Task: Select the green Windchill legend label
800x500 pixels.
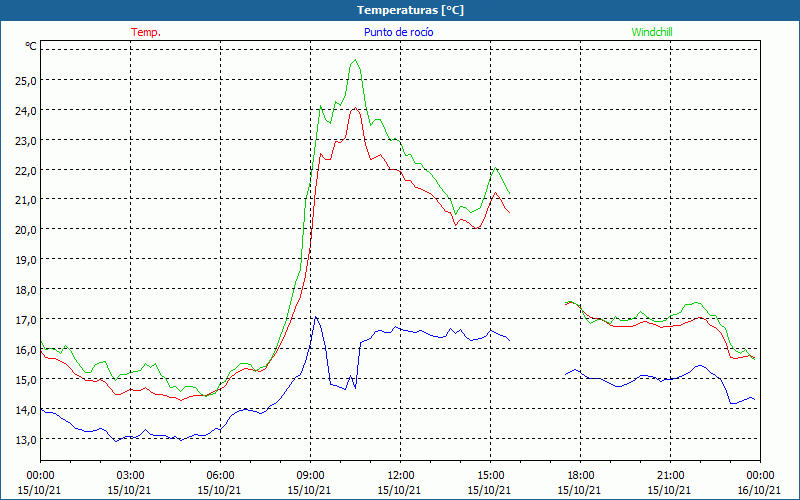Action: pyautogui.click(x=652, y=32)
